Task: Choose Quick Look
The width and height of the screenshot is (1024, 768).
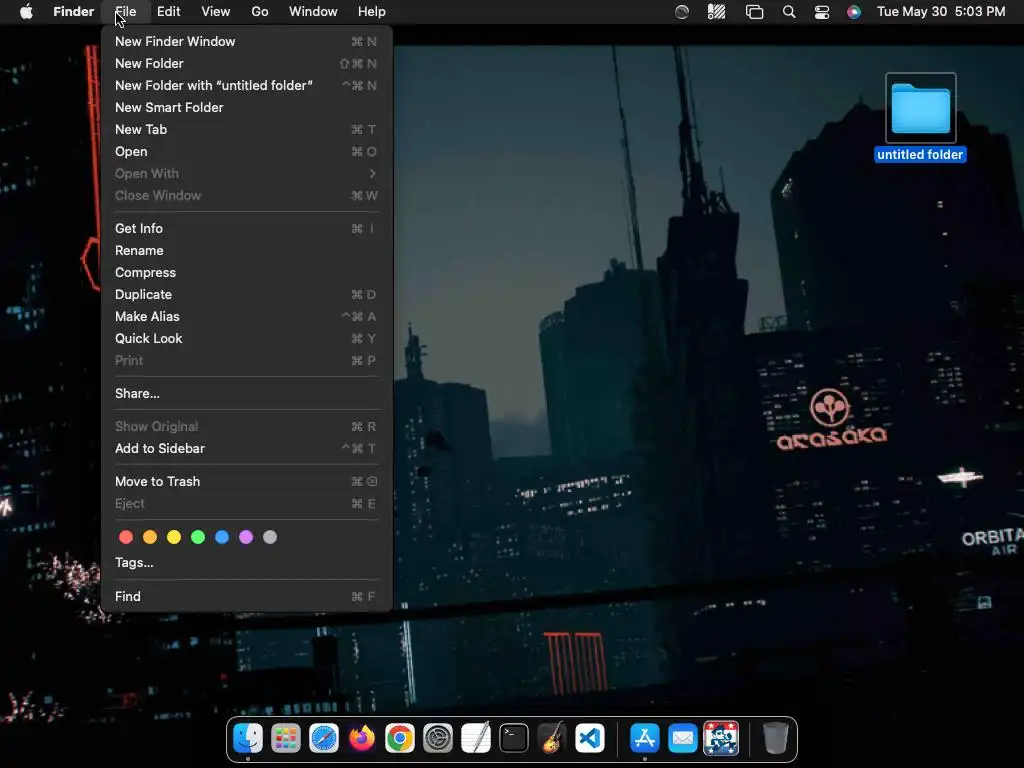Action: [247, 338]
